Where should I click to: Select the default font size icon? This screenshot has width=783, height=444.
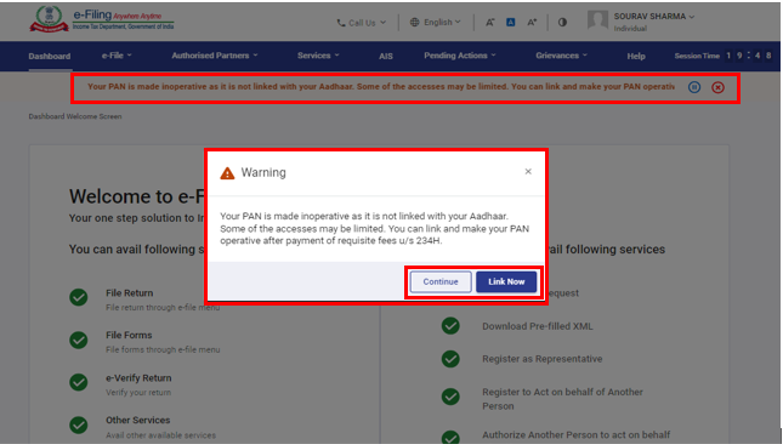pos(510,22)
